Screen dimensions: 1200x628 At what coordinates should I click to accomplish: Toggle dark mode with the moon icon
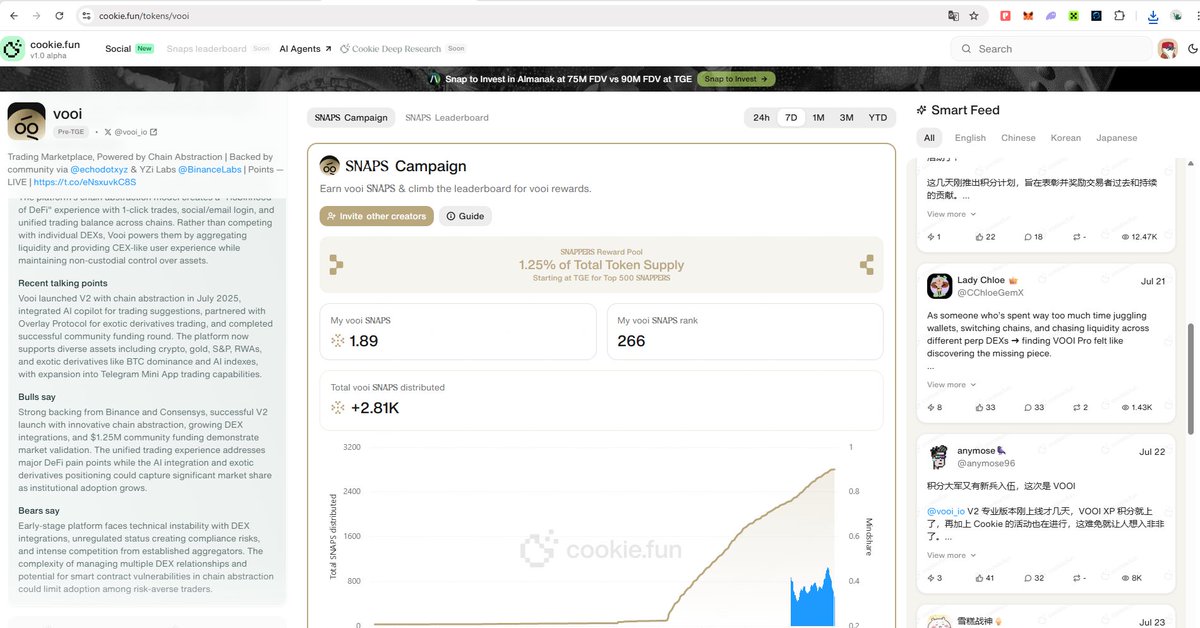[x=1191, y=49]
